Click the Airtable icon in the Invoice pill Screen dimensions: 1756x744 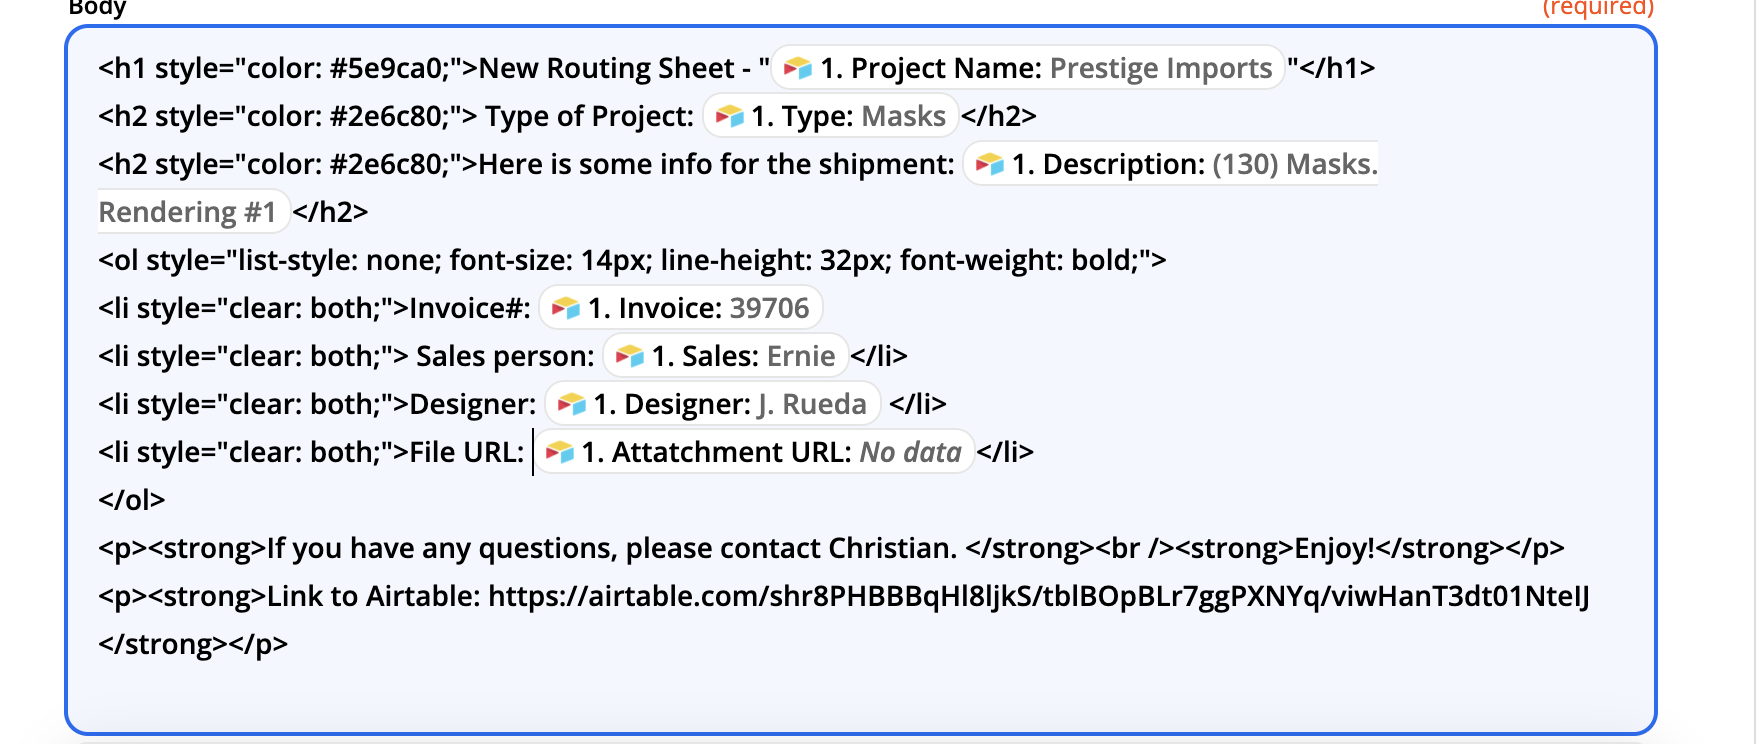(x=565, y=308)
